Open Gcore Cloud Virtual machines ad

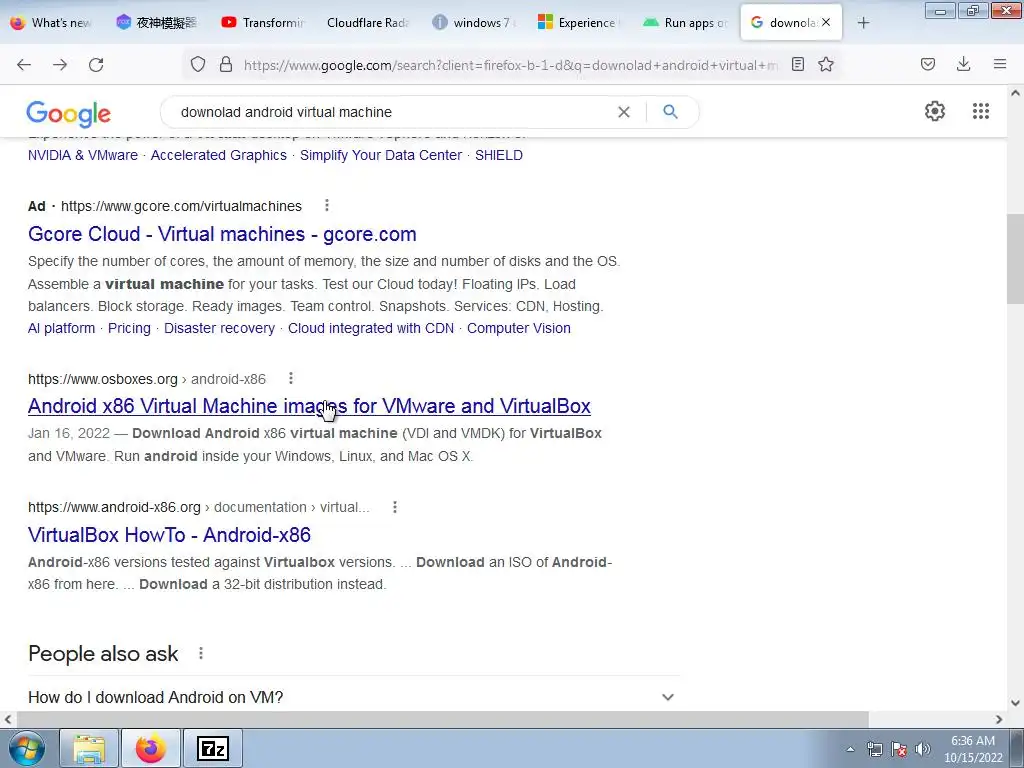click(222, 234)
